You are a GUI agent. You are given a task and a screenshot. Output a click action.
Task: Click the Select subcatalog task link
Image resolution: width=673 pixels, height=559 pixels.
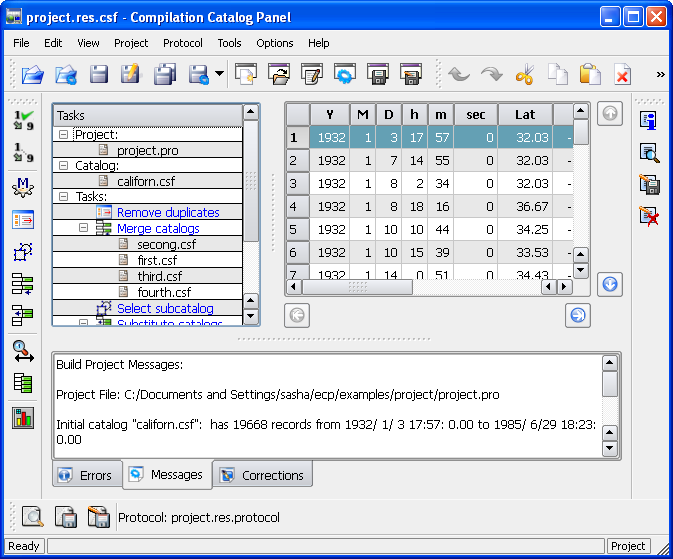165,308
